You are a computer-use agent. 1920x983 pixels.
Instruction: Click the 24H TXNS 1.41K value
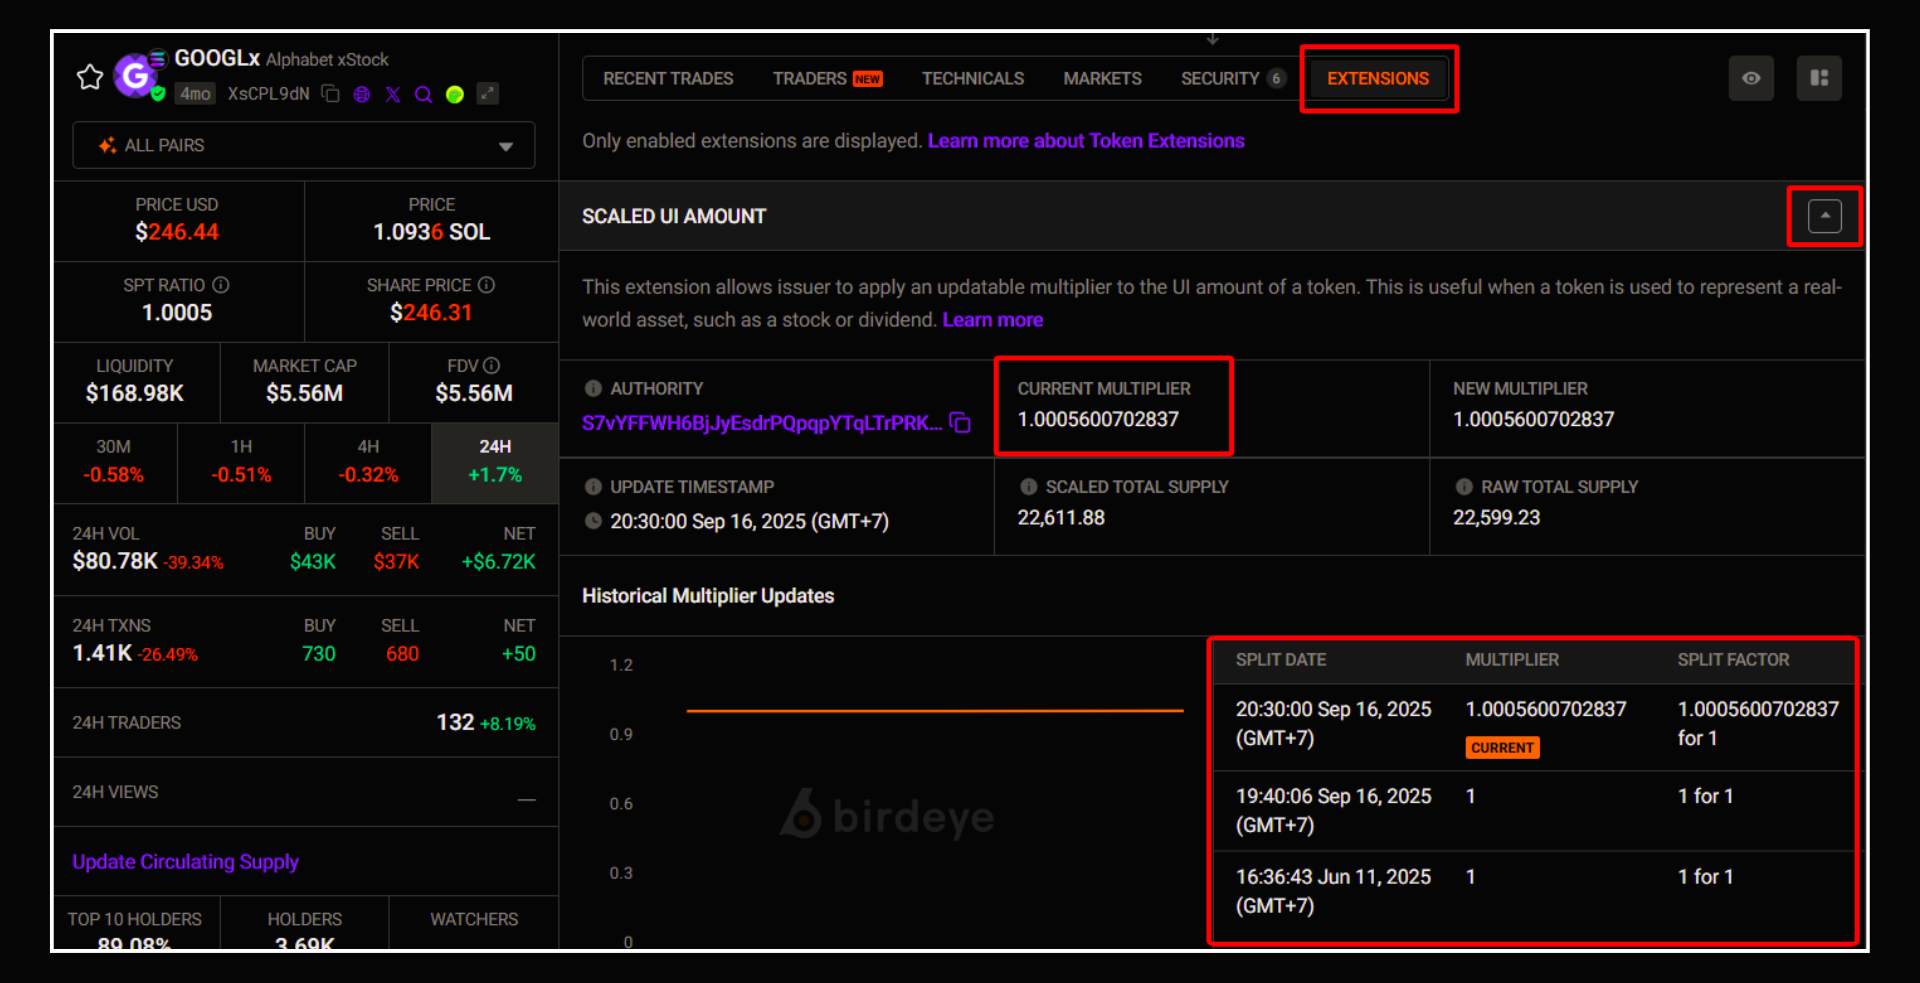(x=102, y=653)
